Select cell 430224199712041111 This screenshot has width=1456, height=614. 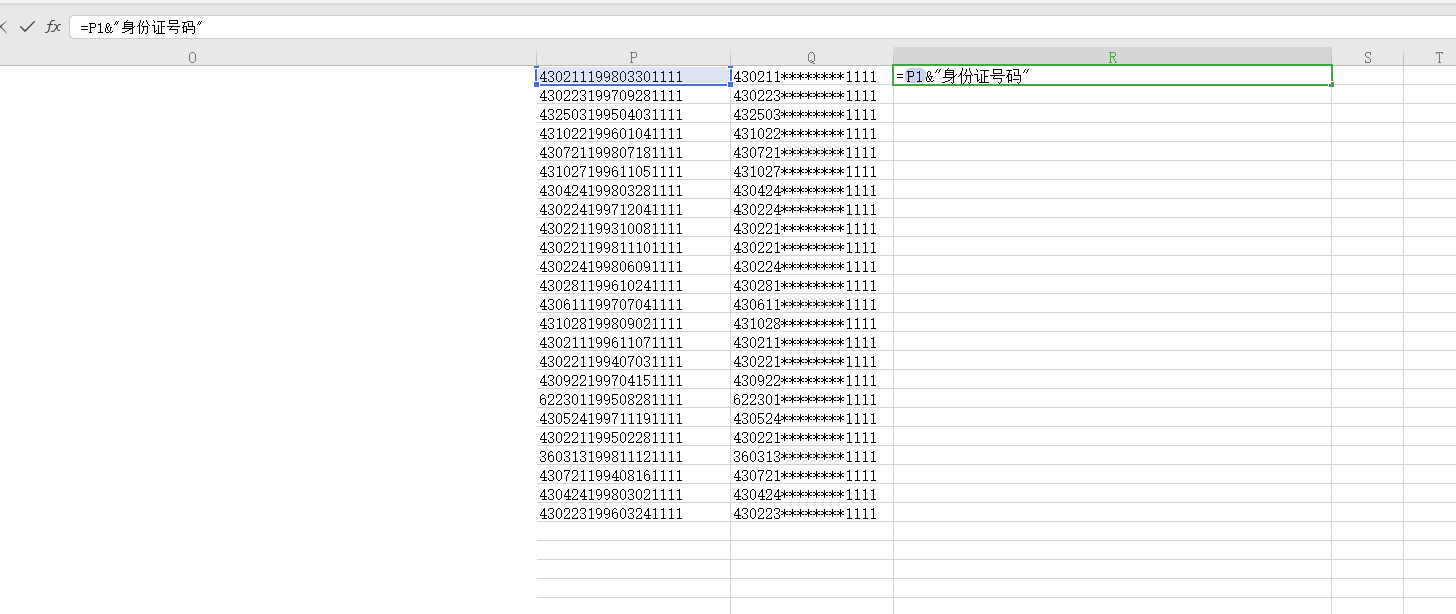click(x=633, y=209)
